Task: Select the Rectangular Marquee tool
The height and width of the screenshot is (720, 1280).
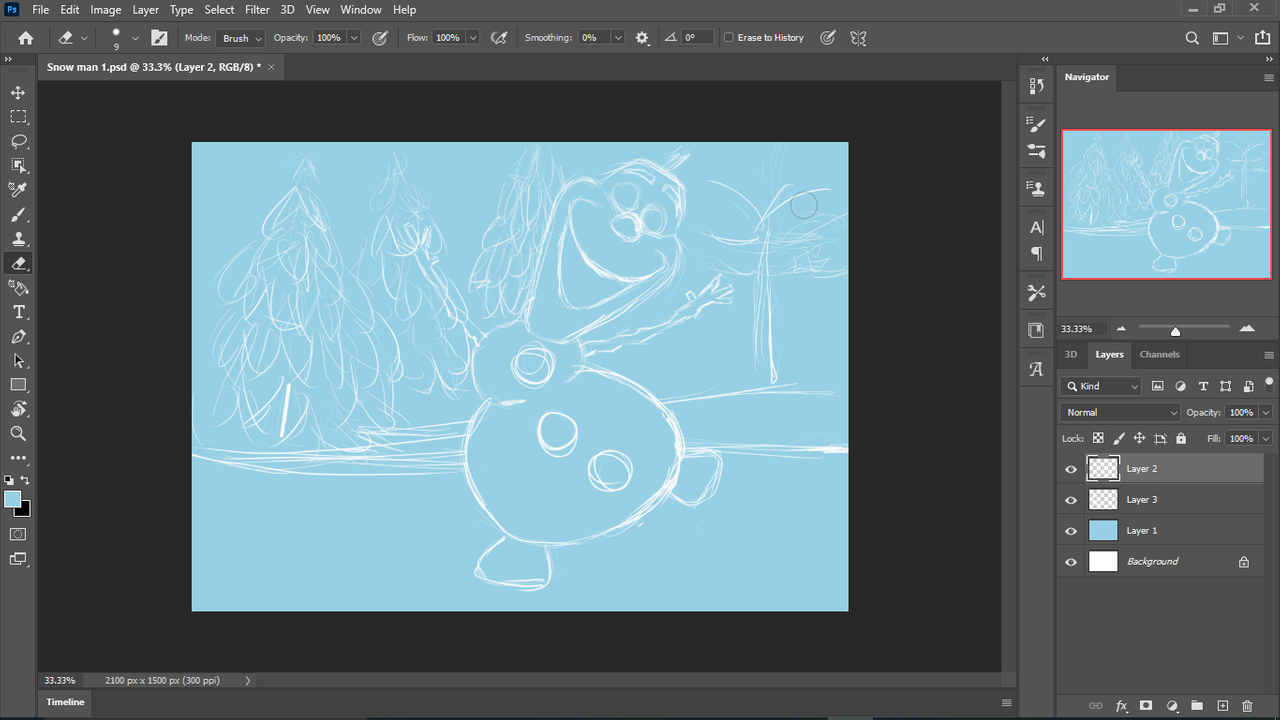Action: point(18,117)
